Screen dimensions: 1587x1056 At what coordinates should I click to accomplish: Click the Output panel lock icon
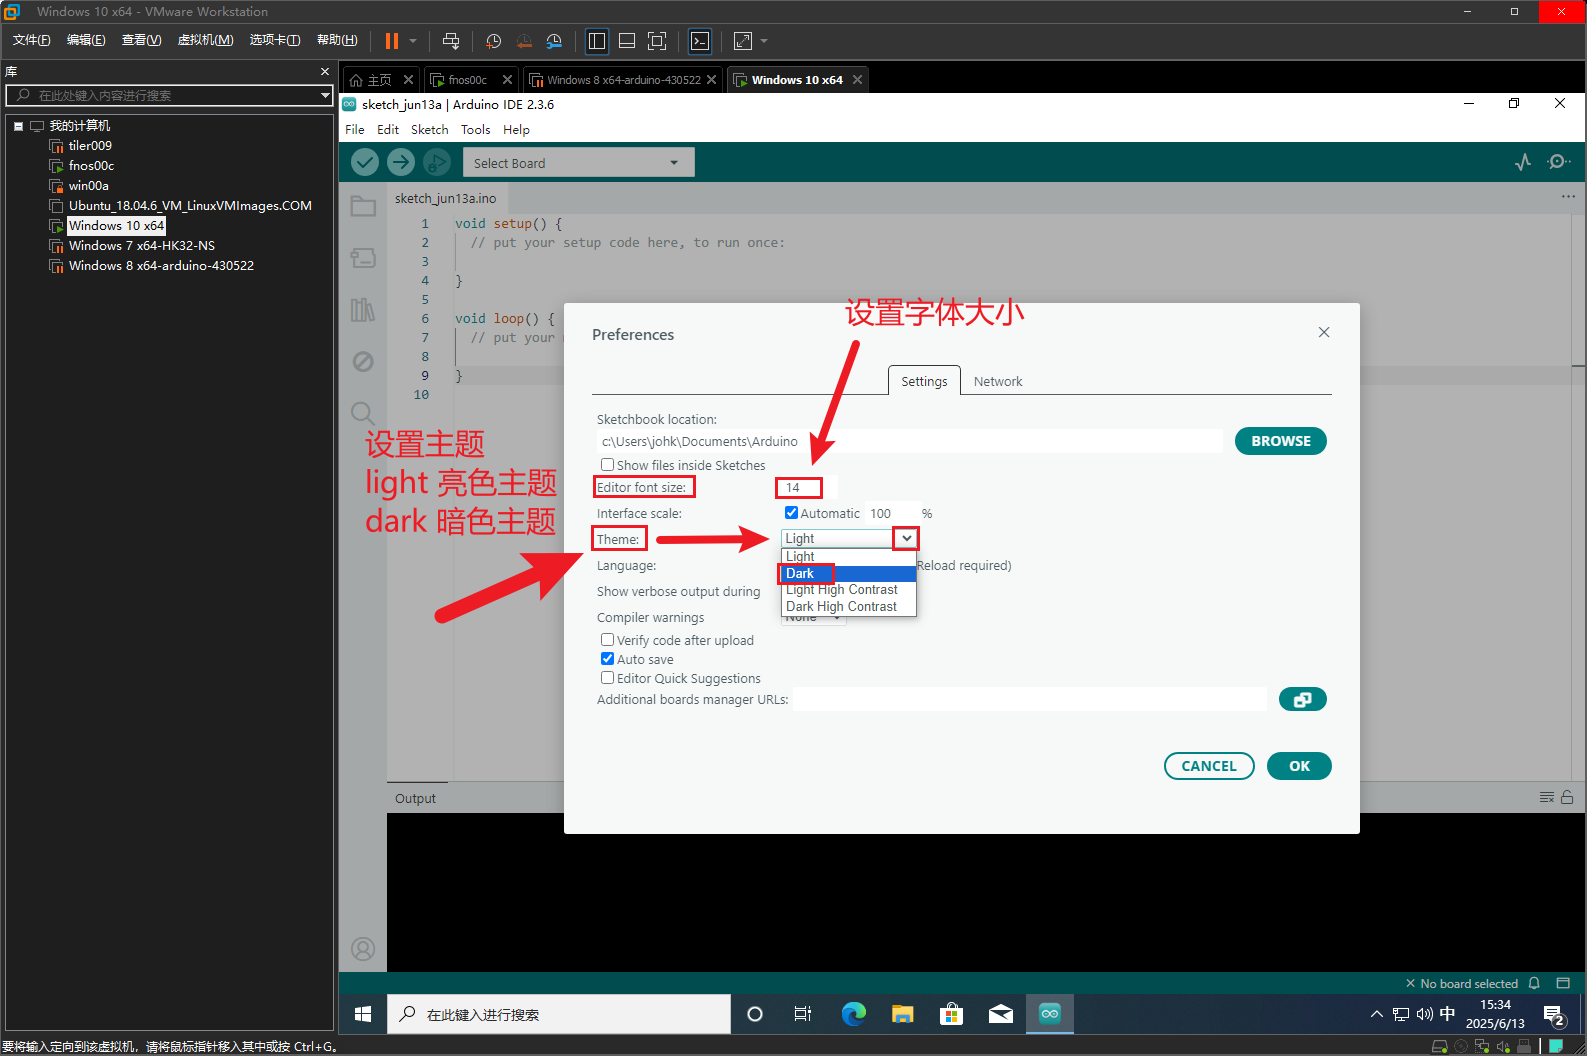[x=1567, y=797]
